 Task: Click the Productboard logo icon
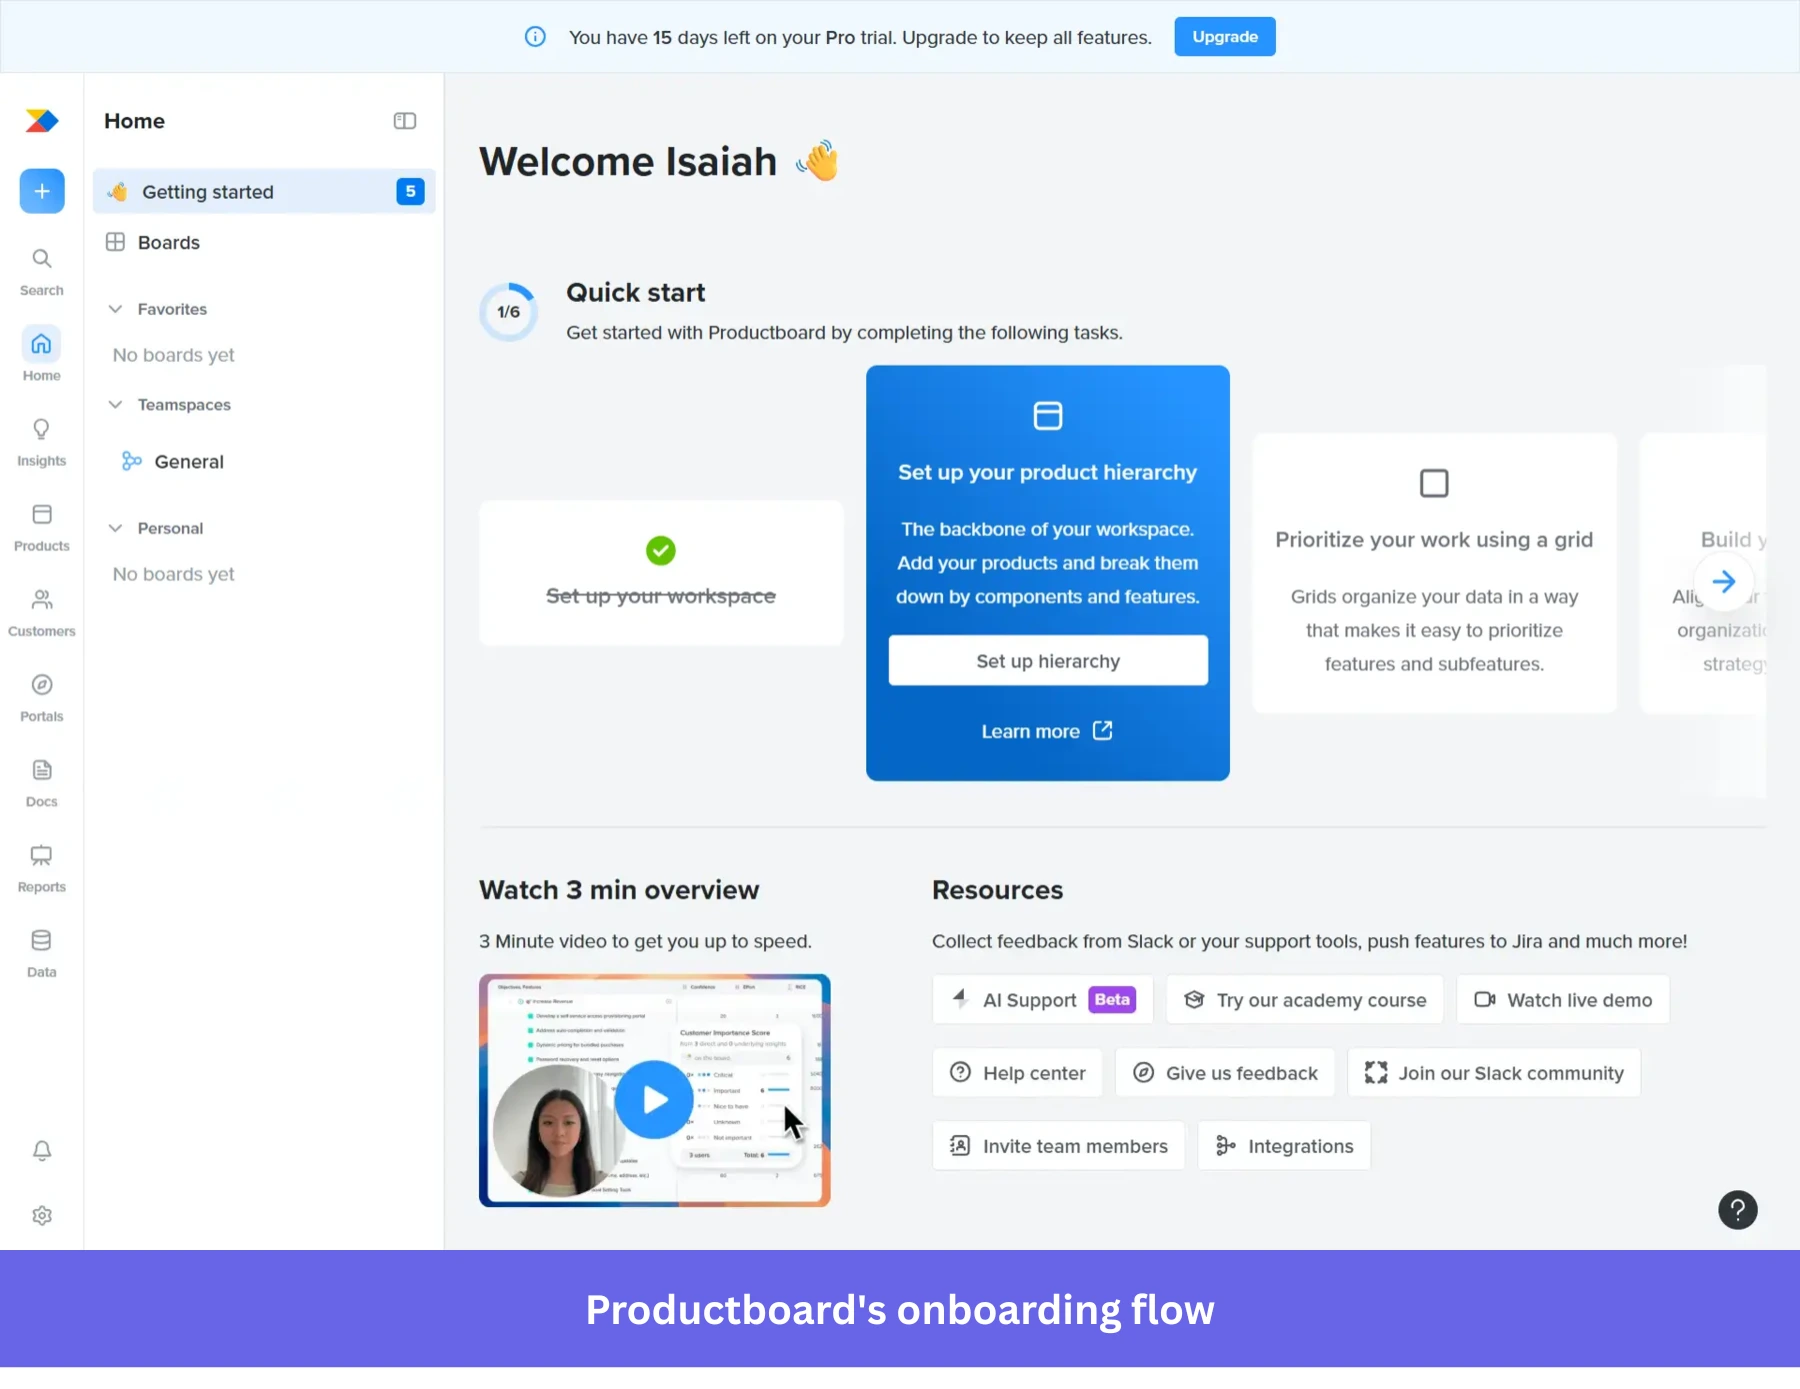coord(42,121)
